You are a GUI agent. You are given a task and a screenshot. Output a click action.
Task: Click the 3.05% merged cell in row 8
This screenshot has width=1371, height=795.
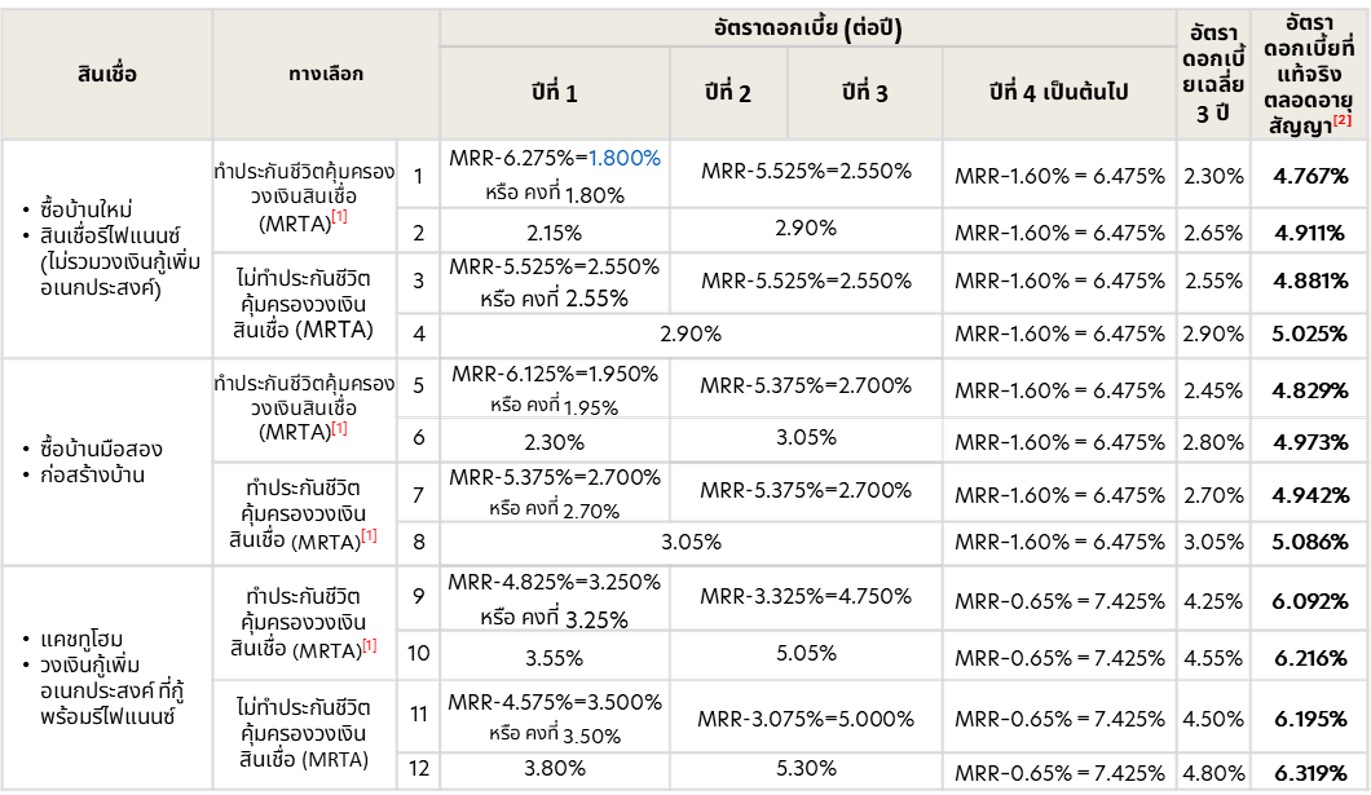(691, 542)
